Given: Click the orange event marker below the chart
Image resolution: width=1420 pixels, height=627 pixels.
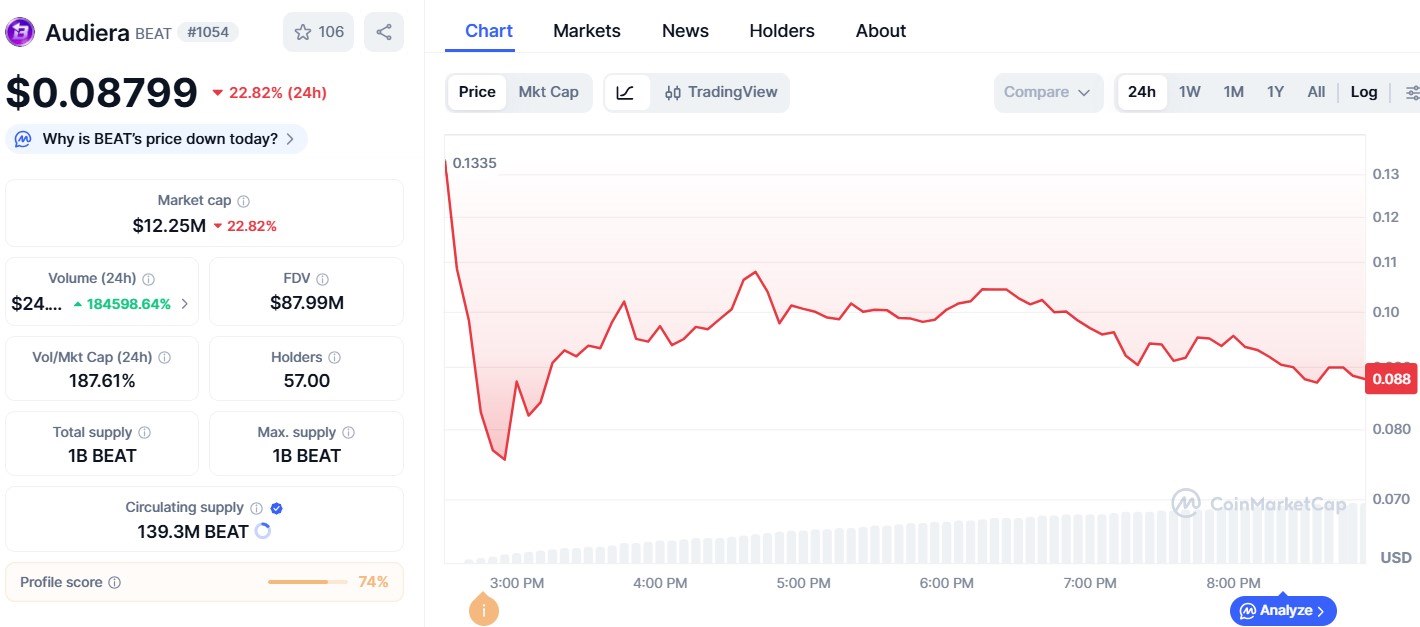Looking at the screenshot, I should point(483,609).
